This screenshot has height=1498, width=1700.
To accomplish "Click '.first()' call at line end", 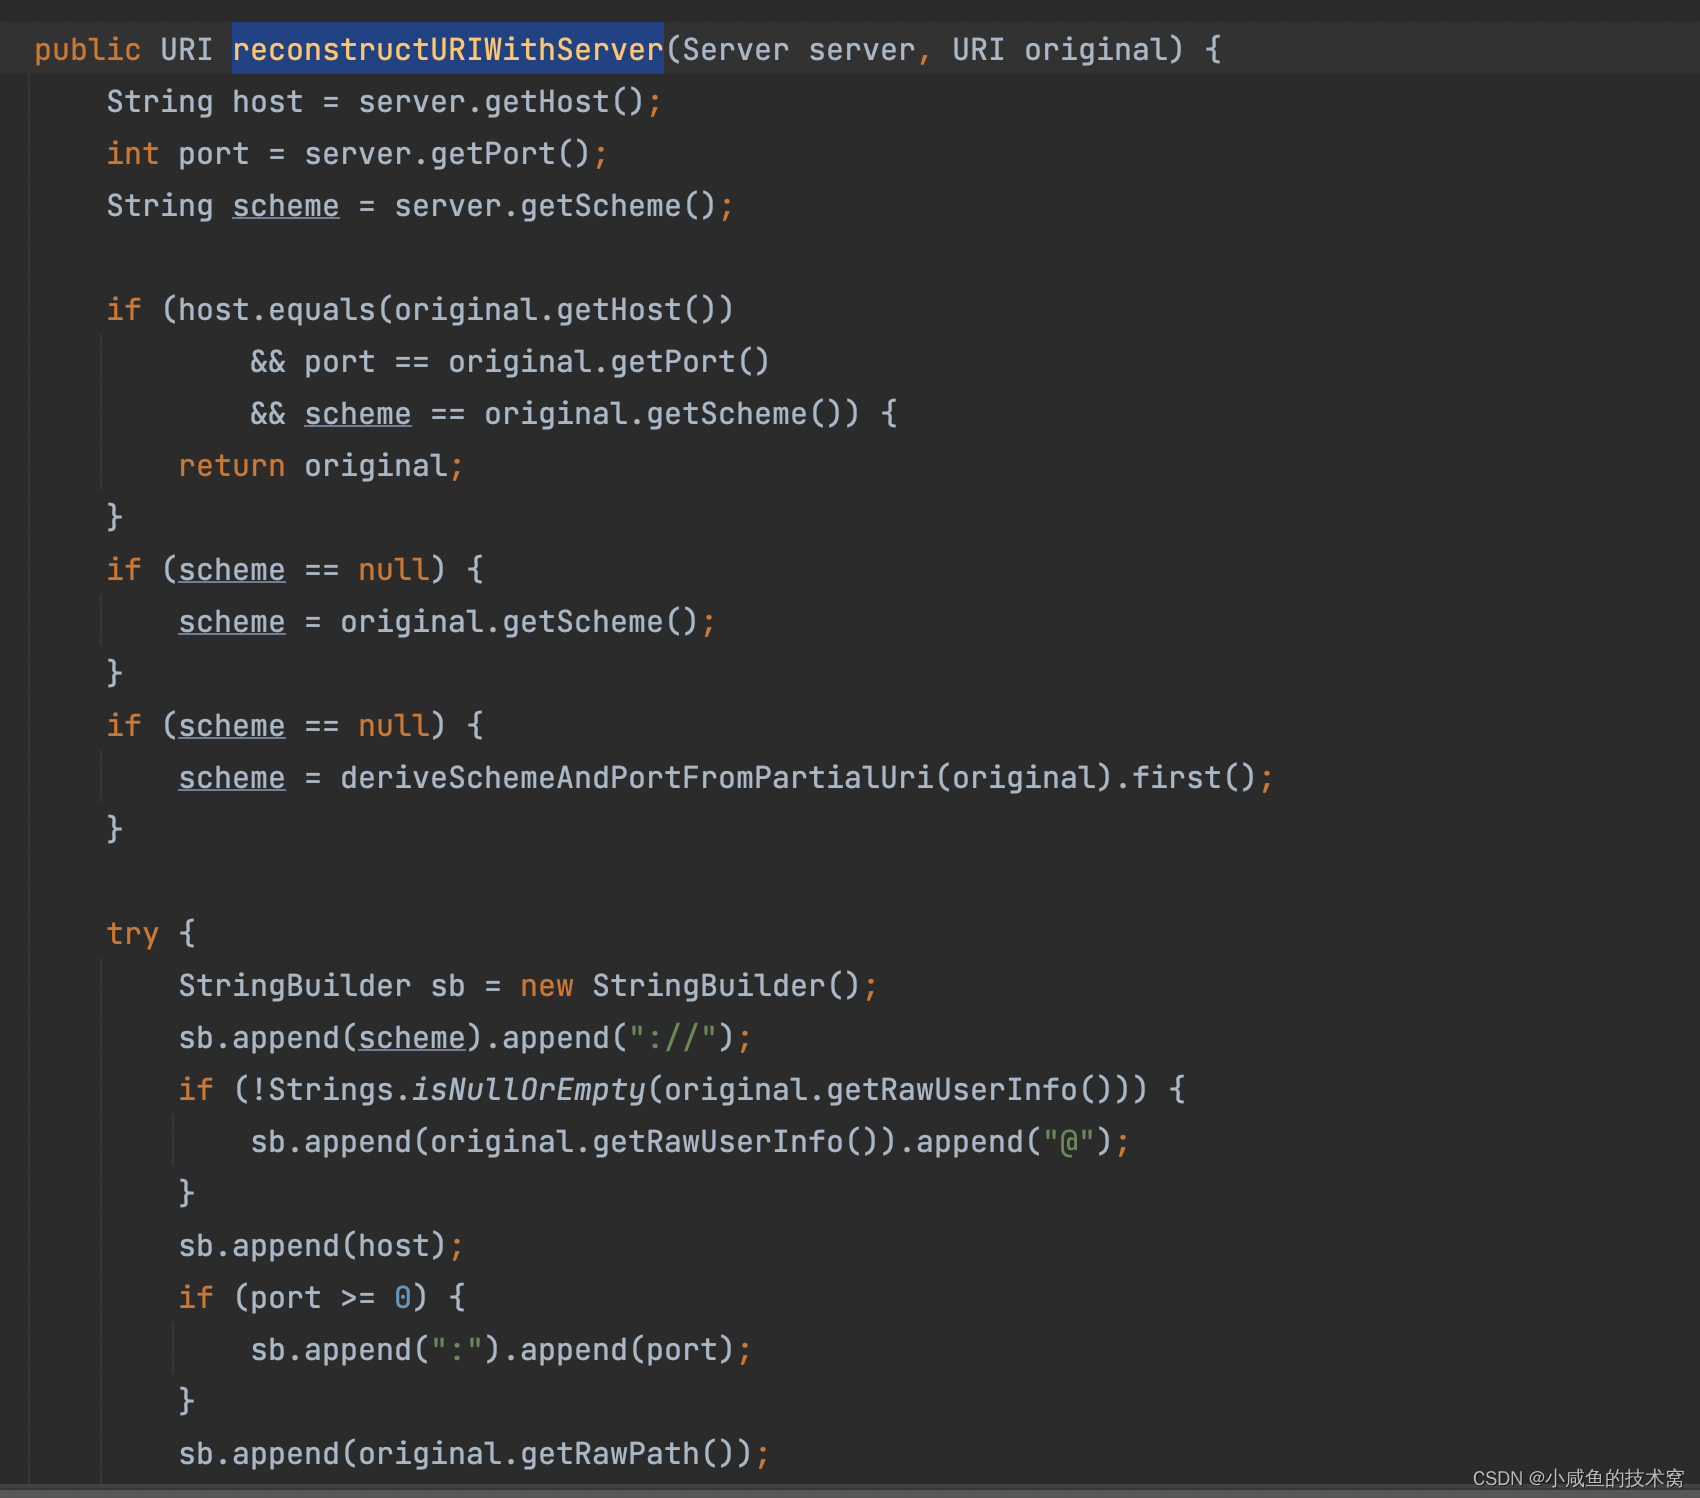I will (x=1185, y=777).
